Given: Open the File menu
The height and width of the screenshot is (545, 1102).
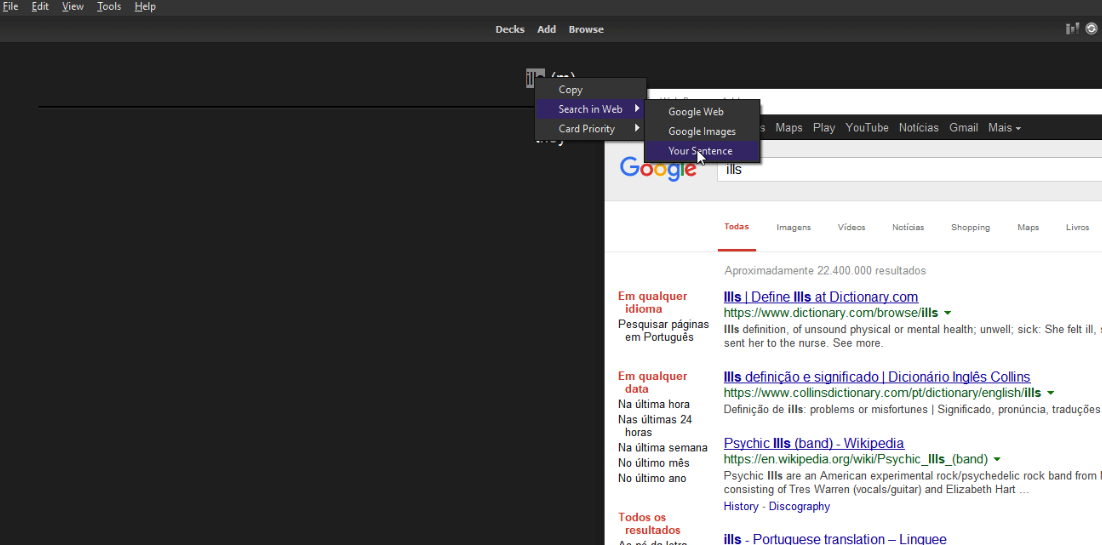Looking at the screenshot, I should click(11, 6).
